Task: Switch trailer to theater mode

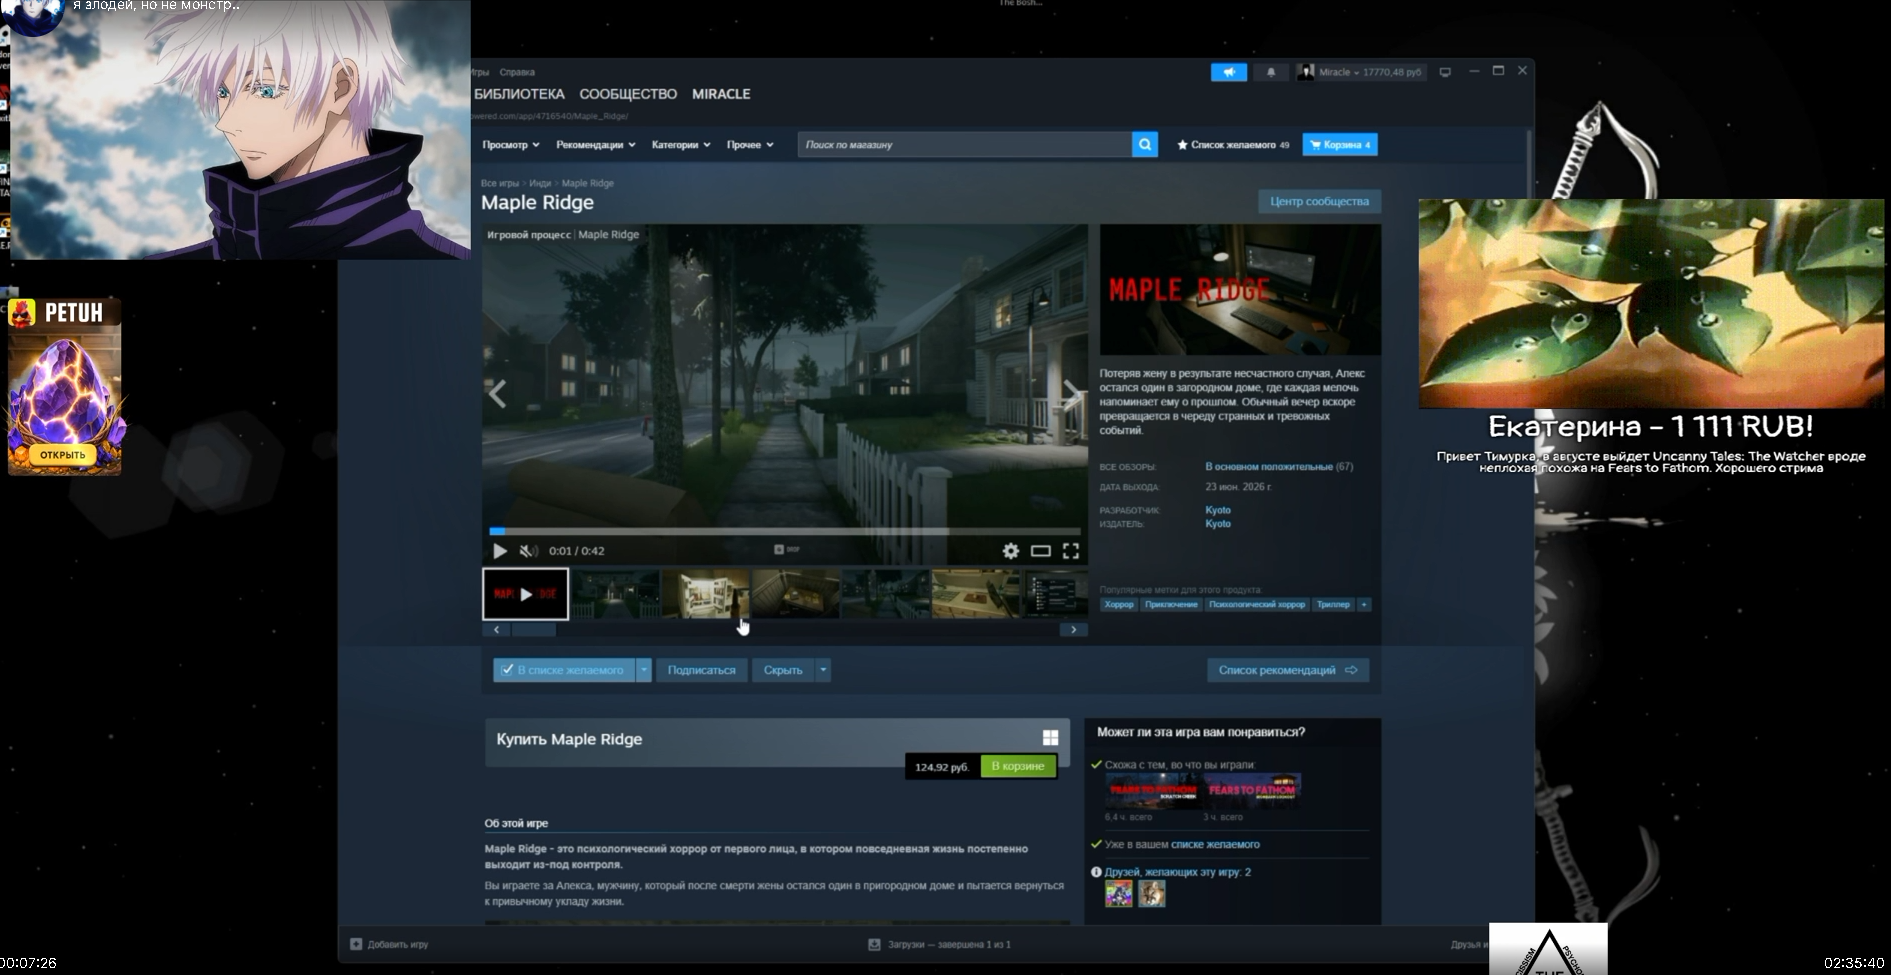Action: [x=1041, y=551]
